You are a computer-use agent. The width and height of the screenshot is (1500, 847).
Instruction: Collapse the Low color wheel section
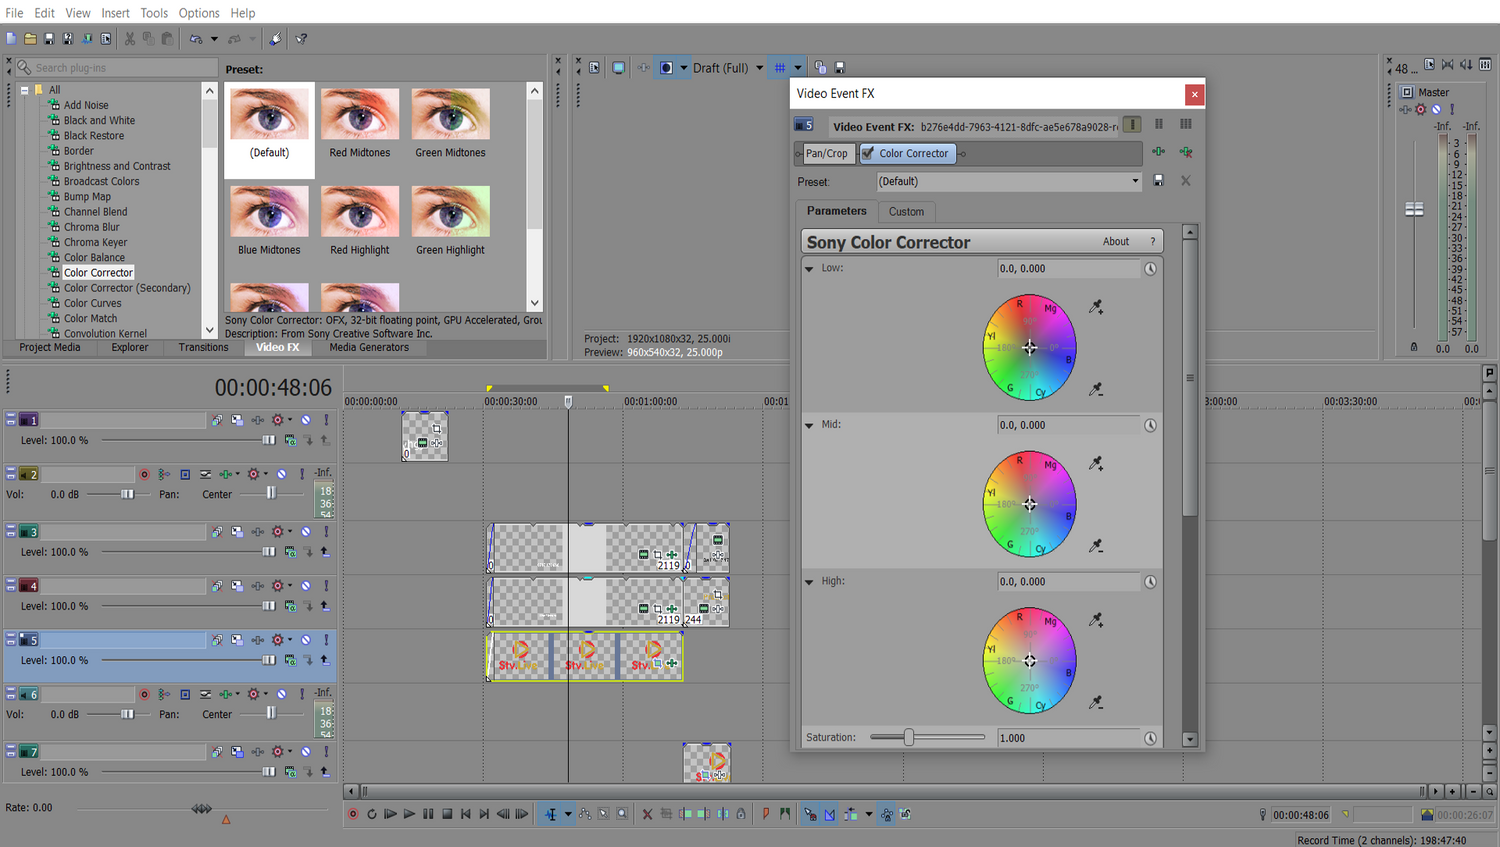coord(809,269)
